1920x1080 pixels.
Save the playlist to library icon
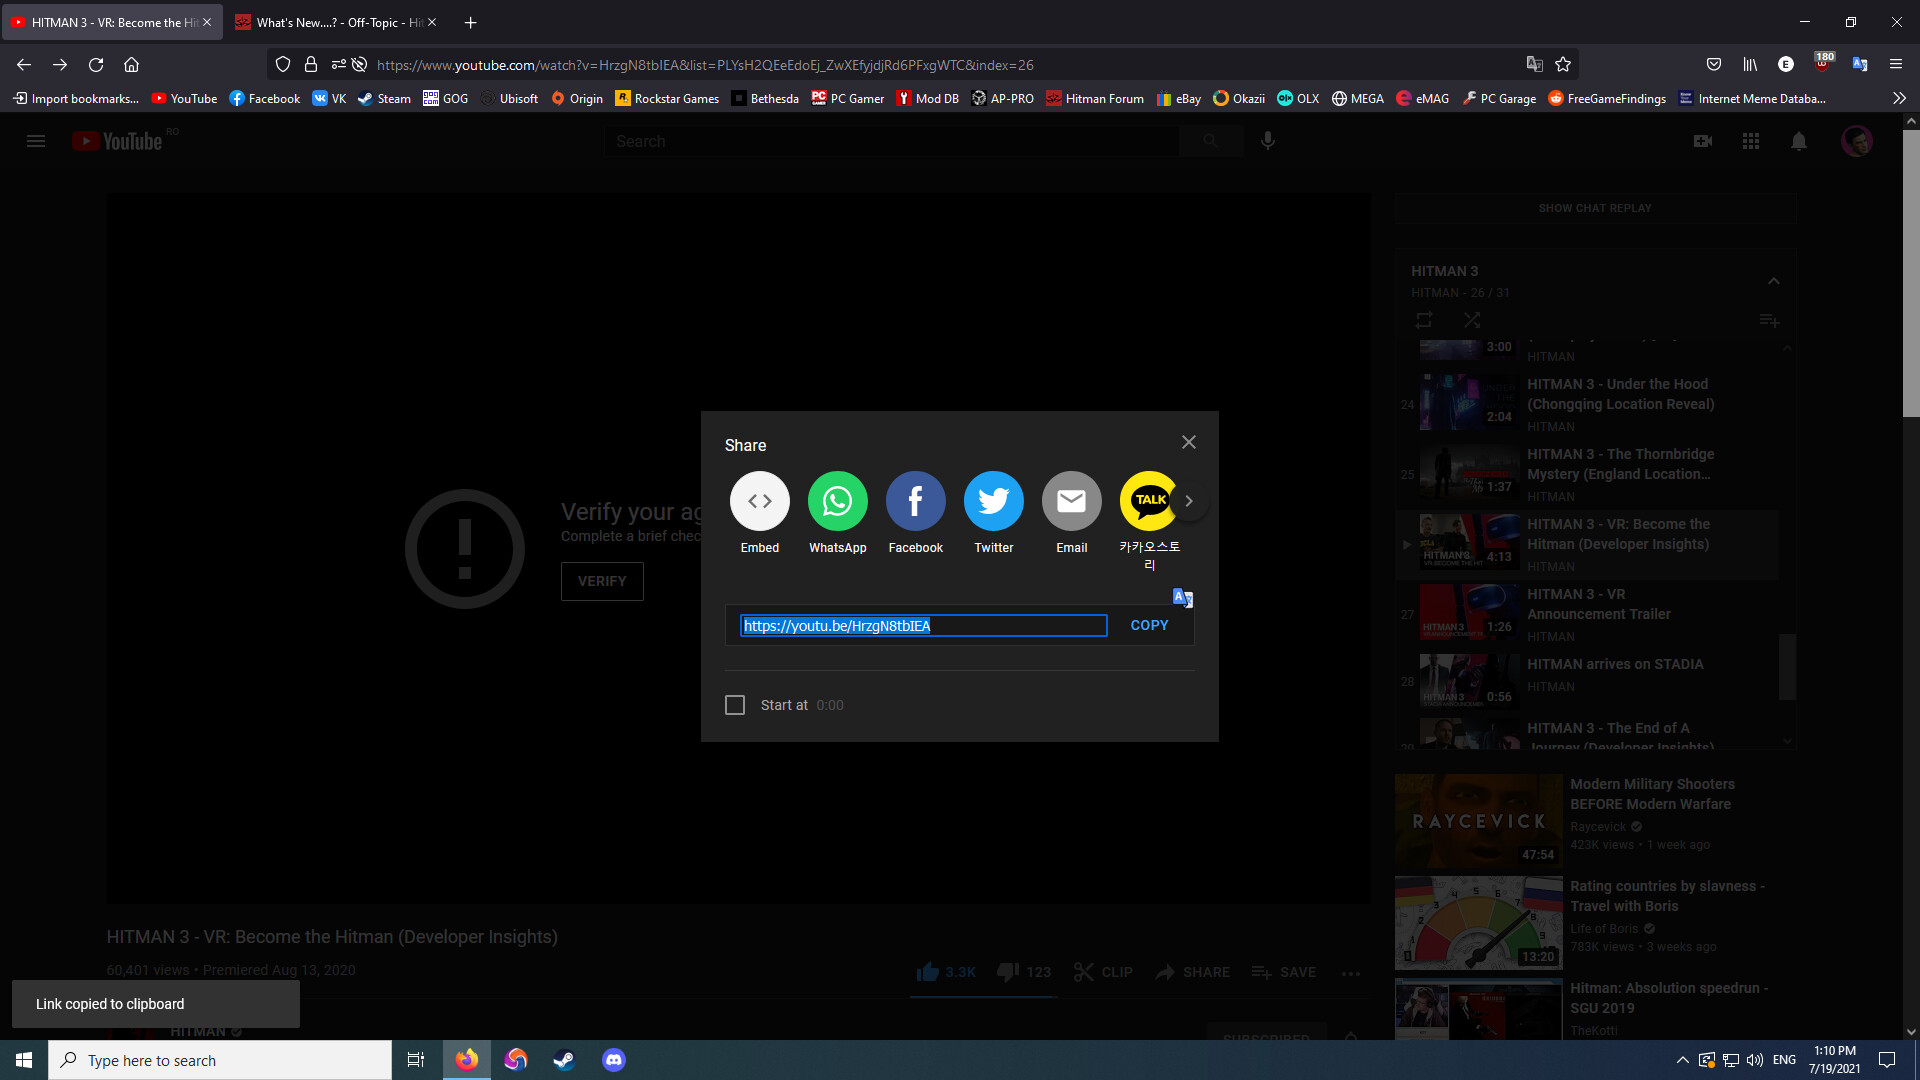[1769, 320]
